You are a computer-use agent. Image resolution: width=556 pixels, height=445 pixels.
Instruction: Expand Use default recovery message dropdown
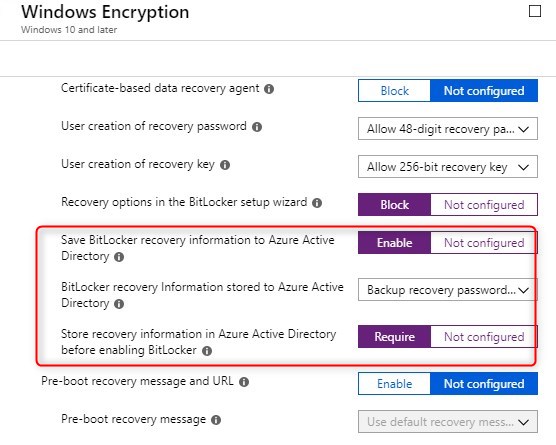(x=448, y=422)
